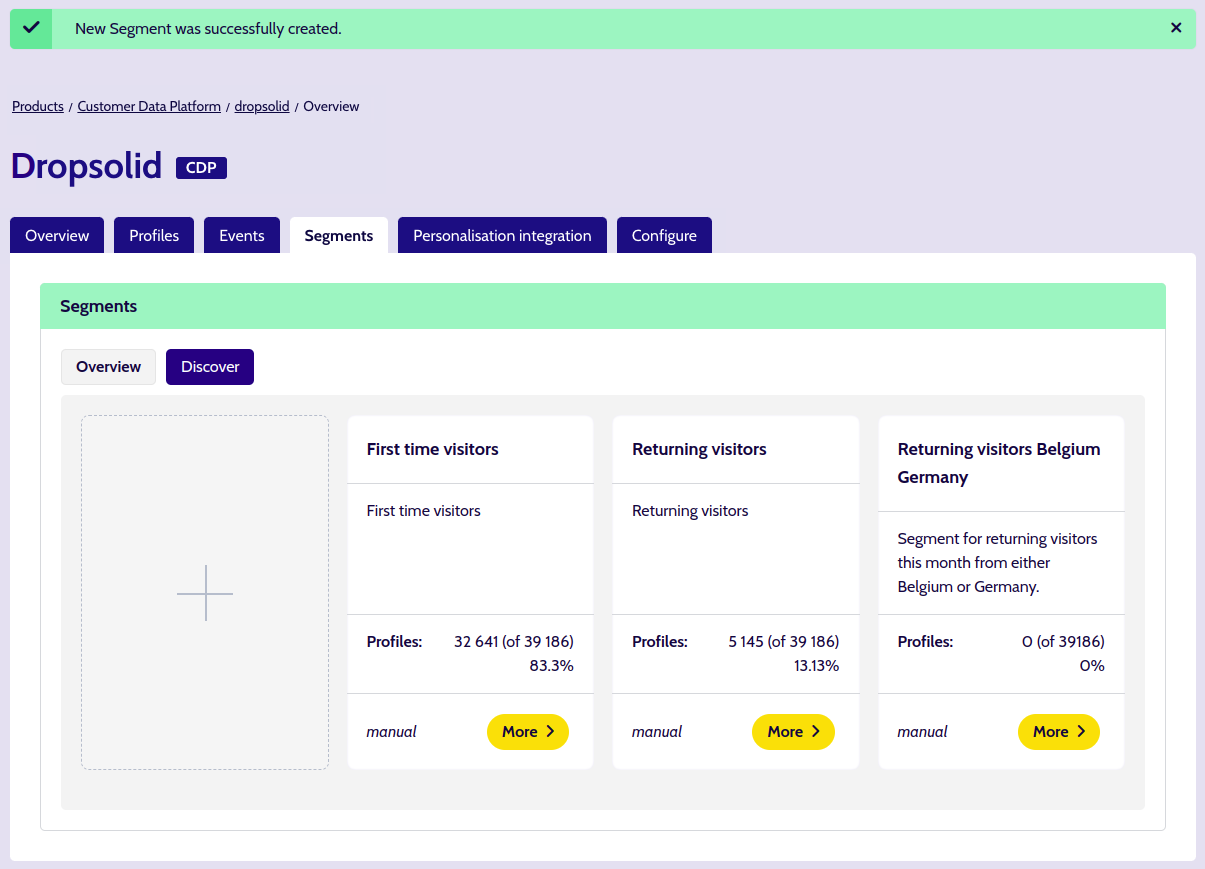Click the 32 641 (of 39 186) profile count
1205x869 pixels.
pyautogui.click(x=514, y=641)
